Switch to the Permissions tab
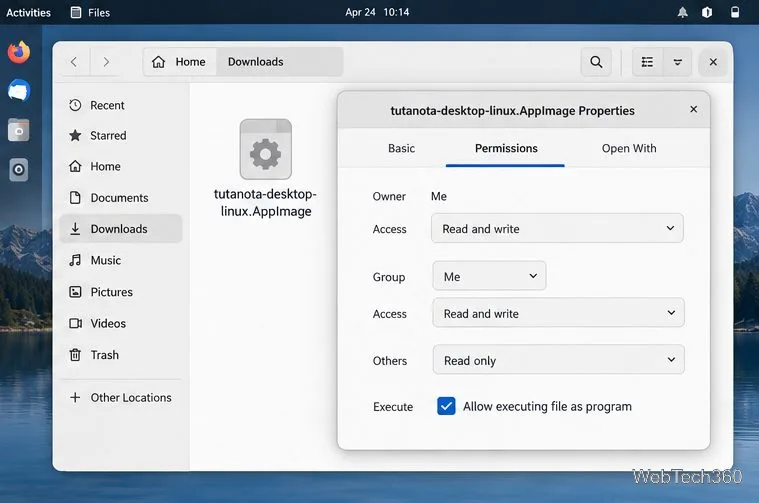Image resolution: width=759 pixels, height=503 pixels. tap(506, 148)
